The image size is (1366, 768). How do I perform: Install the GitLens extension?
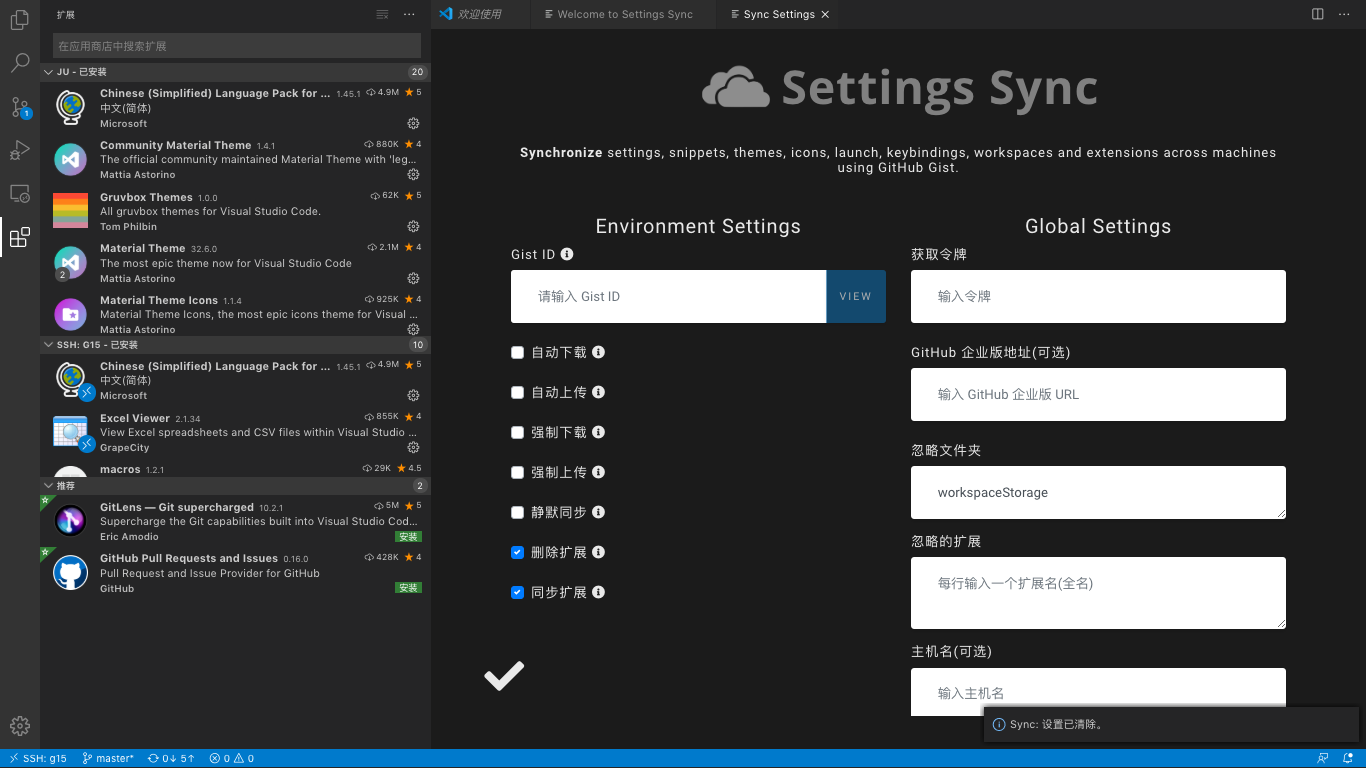pyautogui.click(x=408, y=537)
